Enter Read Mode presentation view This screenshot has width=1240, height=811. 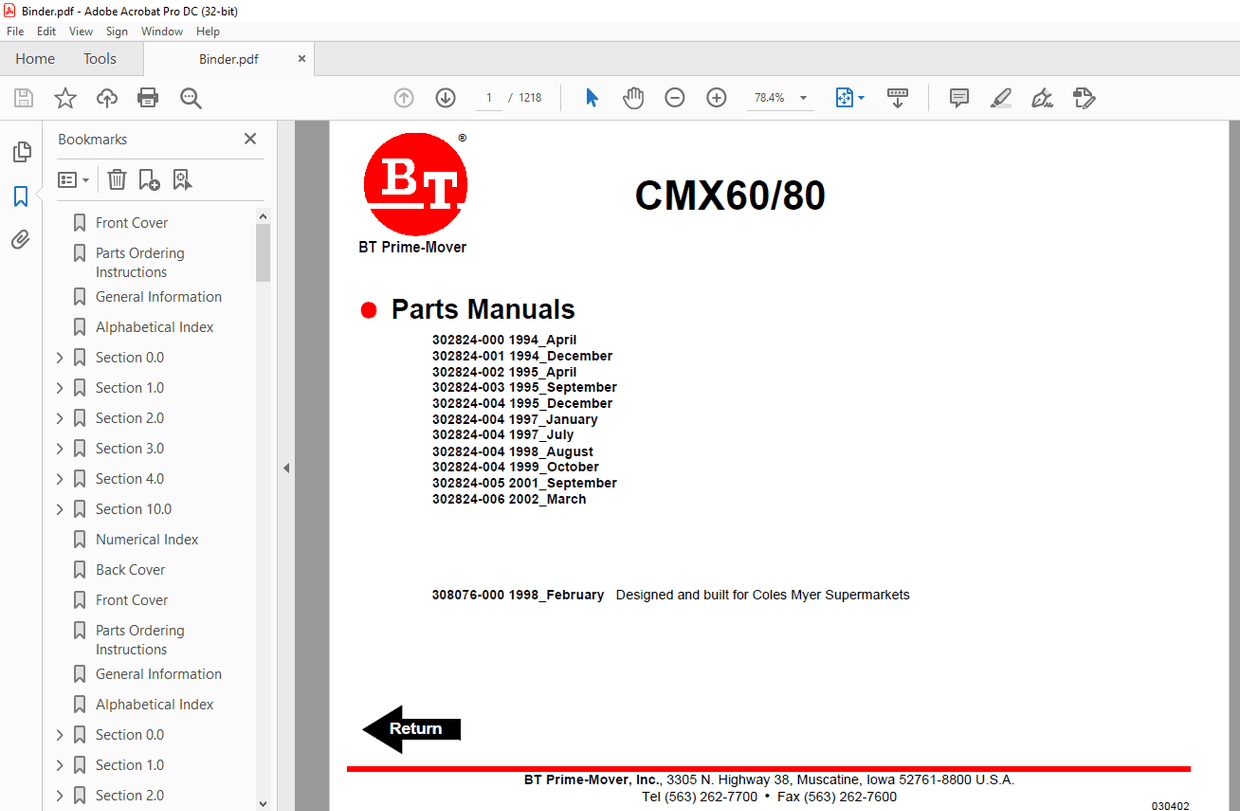click(897, 97)
